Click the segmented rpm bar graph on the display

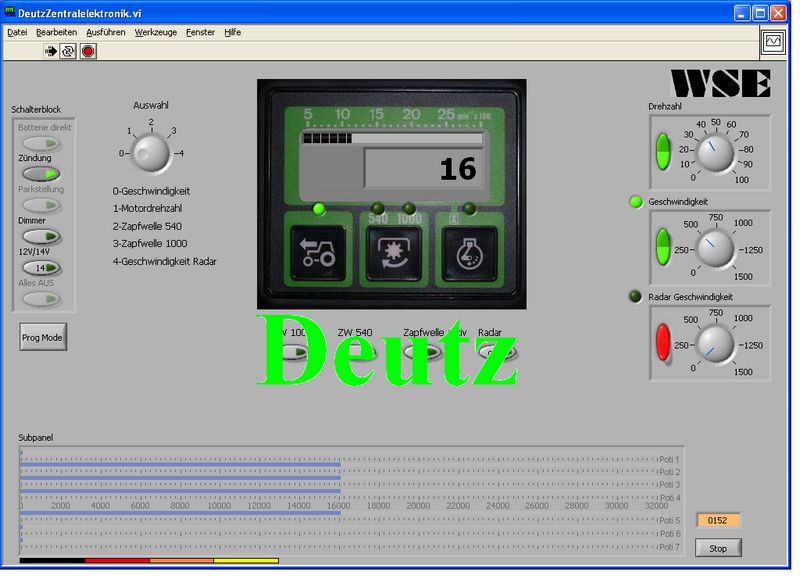click(x=392, y=138)
